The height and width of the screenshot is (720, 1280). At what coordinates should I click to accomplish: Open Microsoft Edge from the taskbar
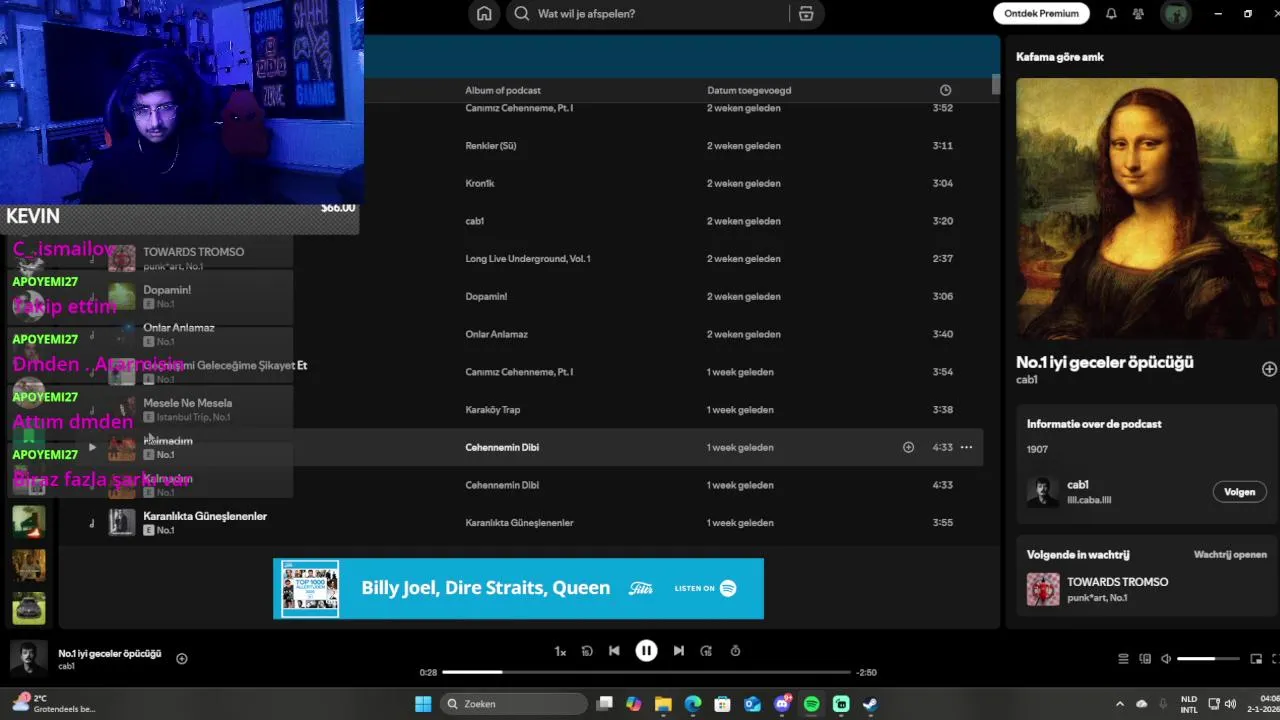[693, 704]
